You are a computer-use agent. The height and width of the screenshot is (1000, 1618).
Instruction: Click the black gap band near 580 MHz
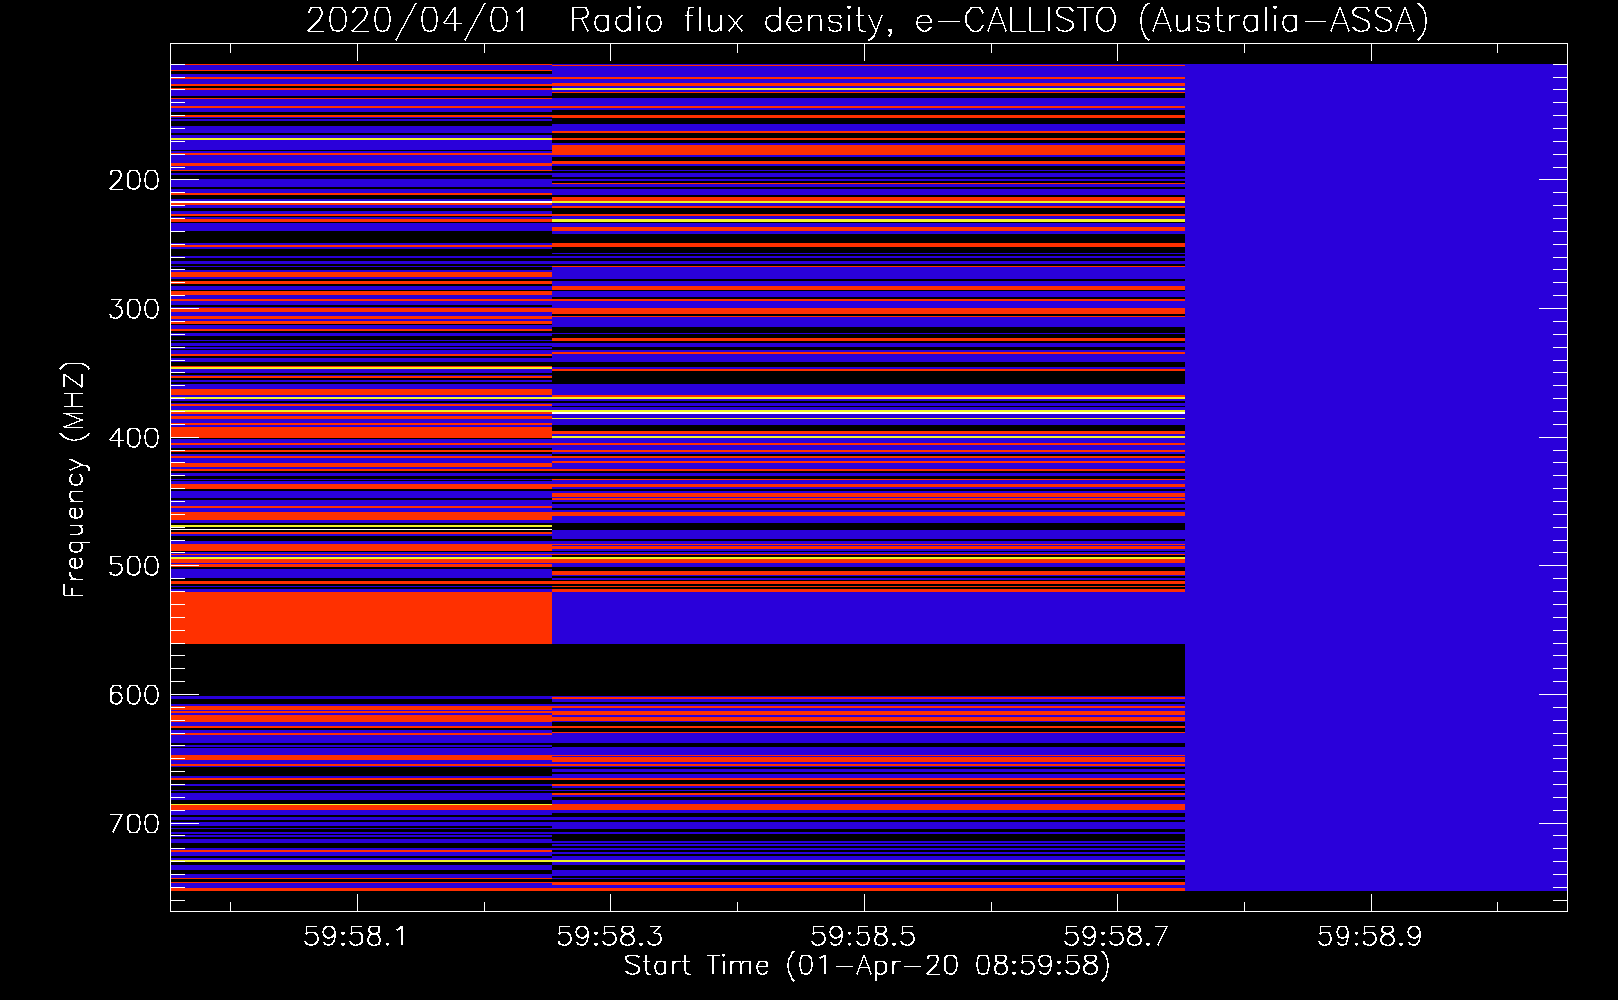pyautogui.click(x=678, y=670)
